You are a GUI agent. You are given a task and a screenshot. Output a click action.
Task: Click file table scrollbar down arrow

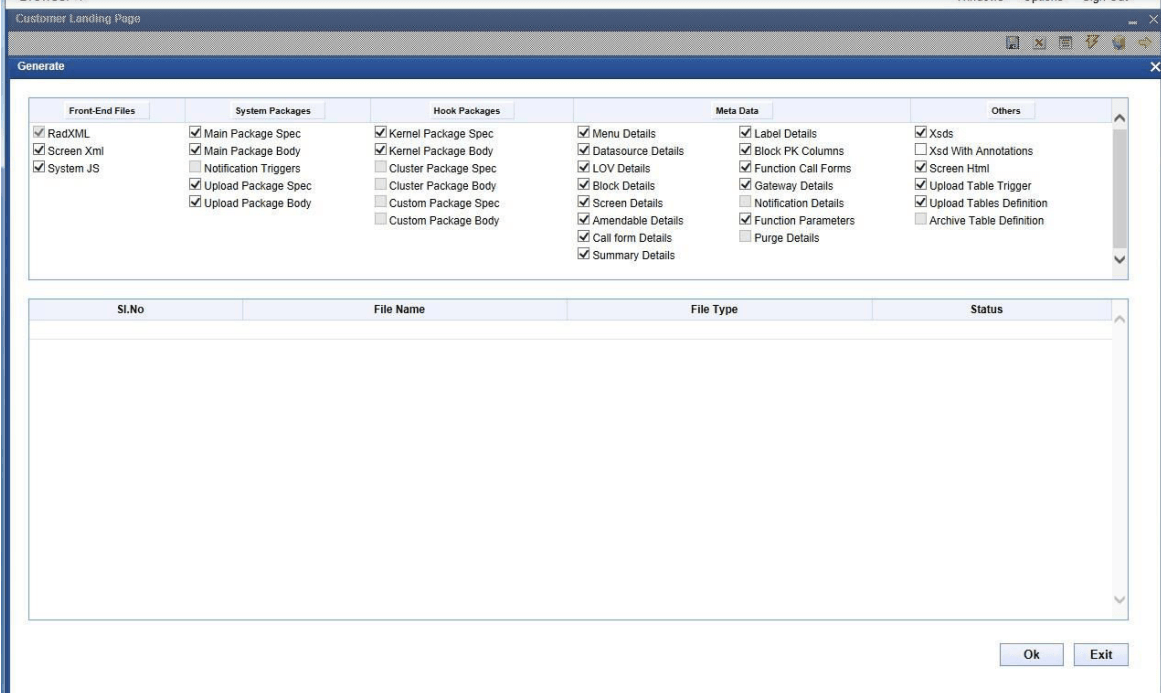(1120, 600)
